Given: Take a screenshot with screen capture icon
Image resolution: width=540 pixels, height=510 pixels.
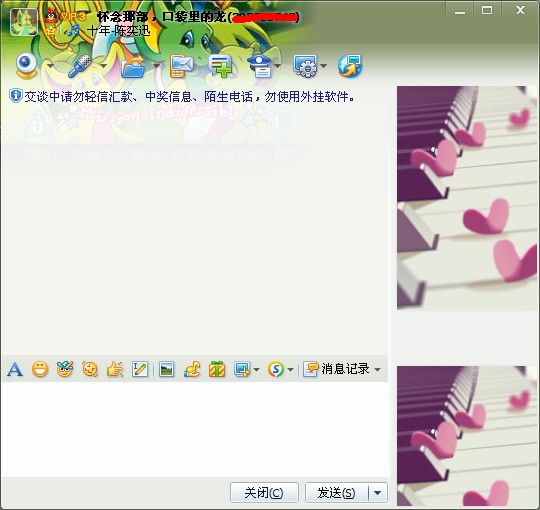Looking at the screenshot, I should click(242, 370).
